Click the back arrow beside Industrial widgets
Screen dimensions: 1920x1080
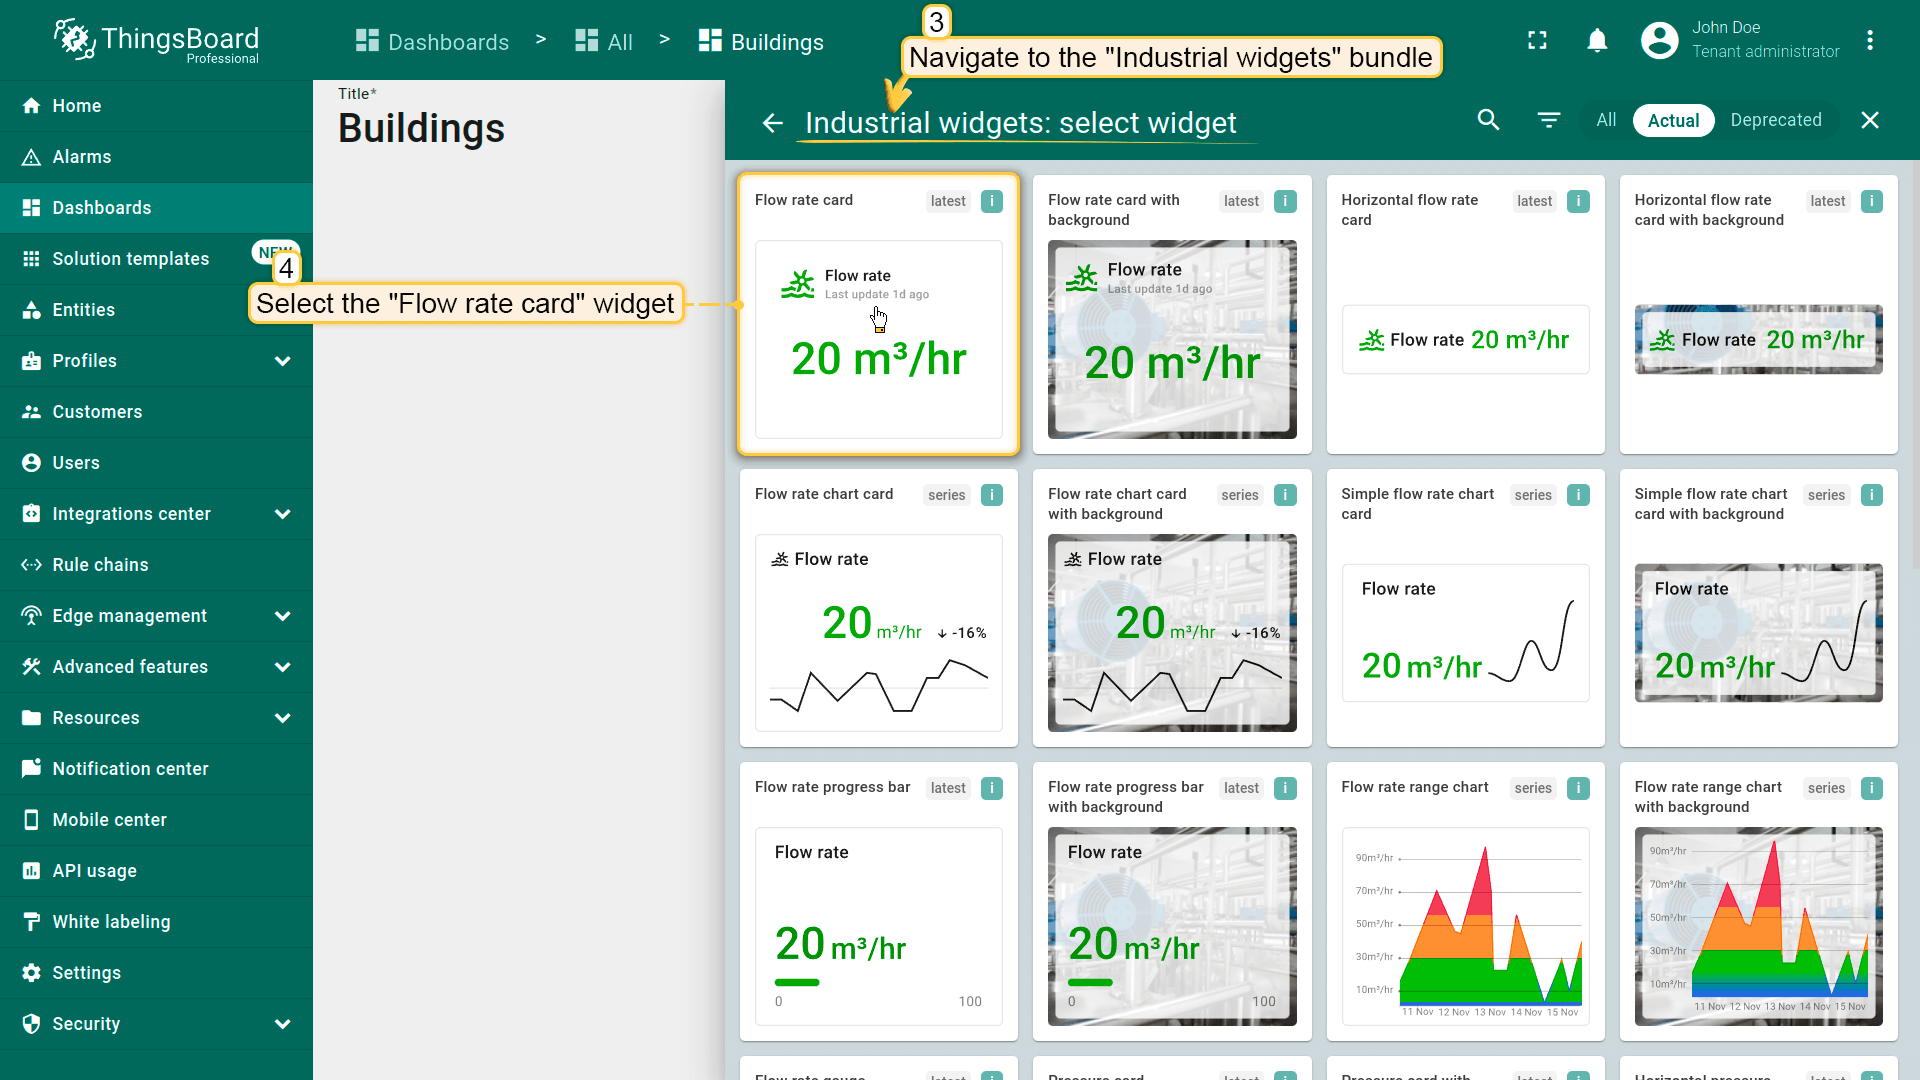772,122
